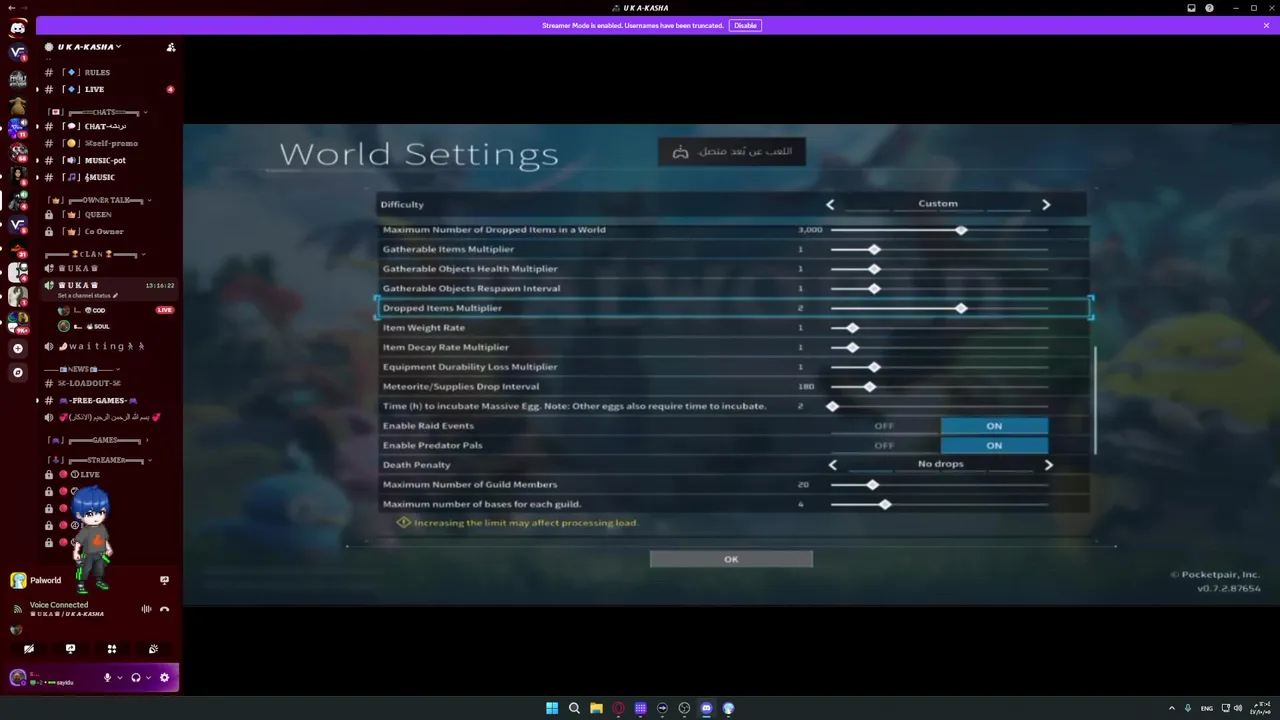Open the Opera browser taskbar icon

point(618,708)
